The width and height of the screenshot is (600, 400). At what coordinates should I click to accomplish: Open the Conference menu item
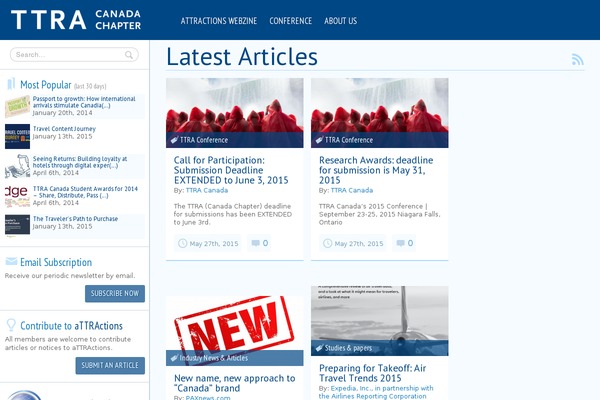(x=290, y=21)
